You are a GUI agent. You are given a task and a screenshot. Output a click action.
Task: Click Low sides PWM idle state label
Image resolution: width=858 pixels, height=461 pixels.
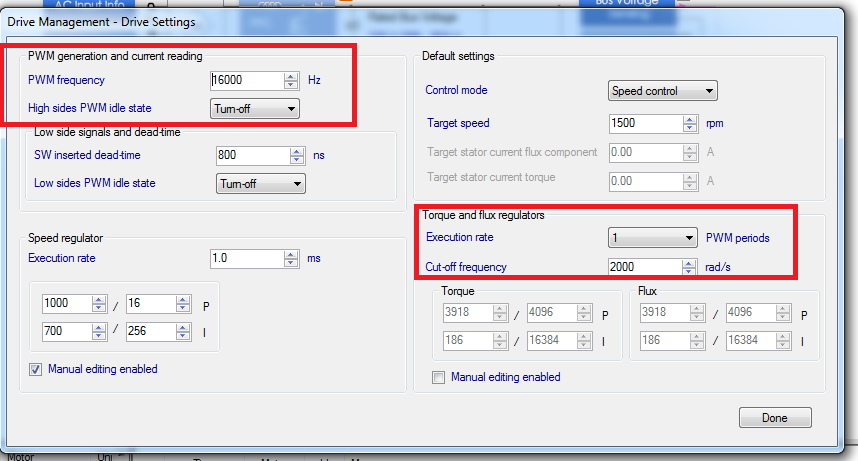click(95, 183)
